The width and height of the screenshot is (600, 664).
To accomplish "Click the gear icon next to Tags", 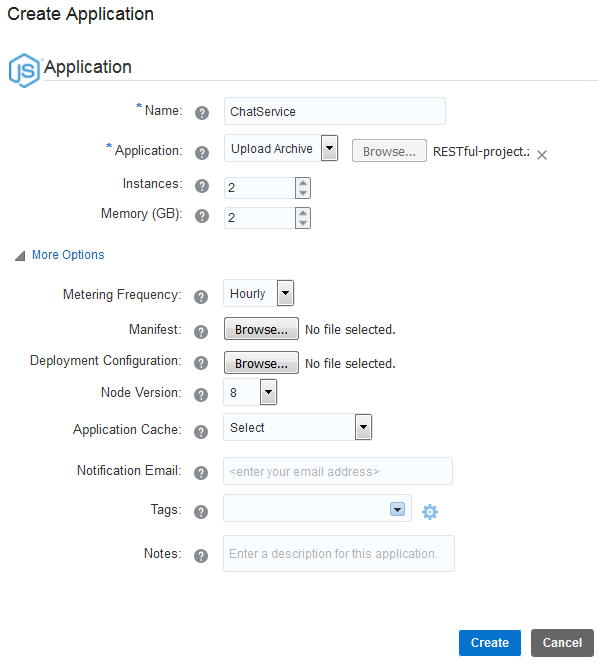I will coord(430,512).
